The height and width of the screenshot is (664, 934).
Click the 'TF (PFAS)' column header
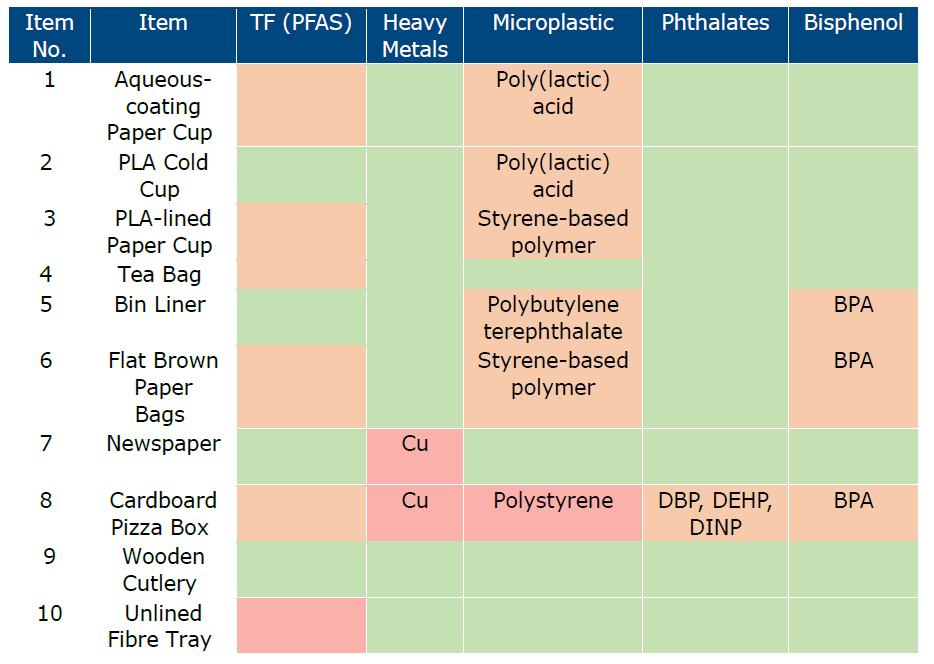click(301, 23)
